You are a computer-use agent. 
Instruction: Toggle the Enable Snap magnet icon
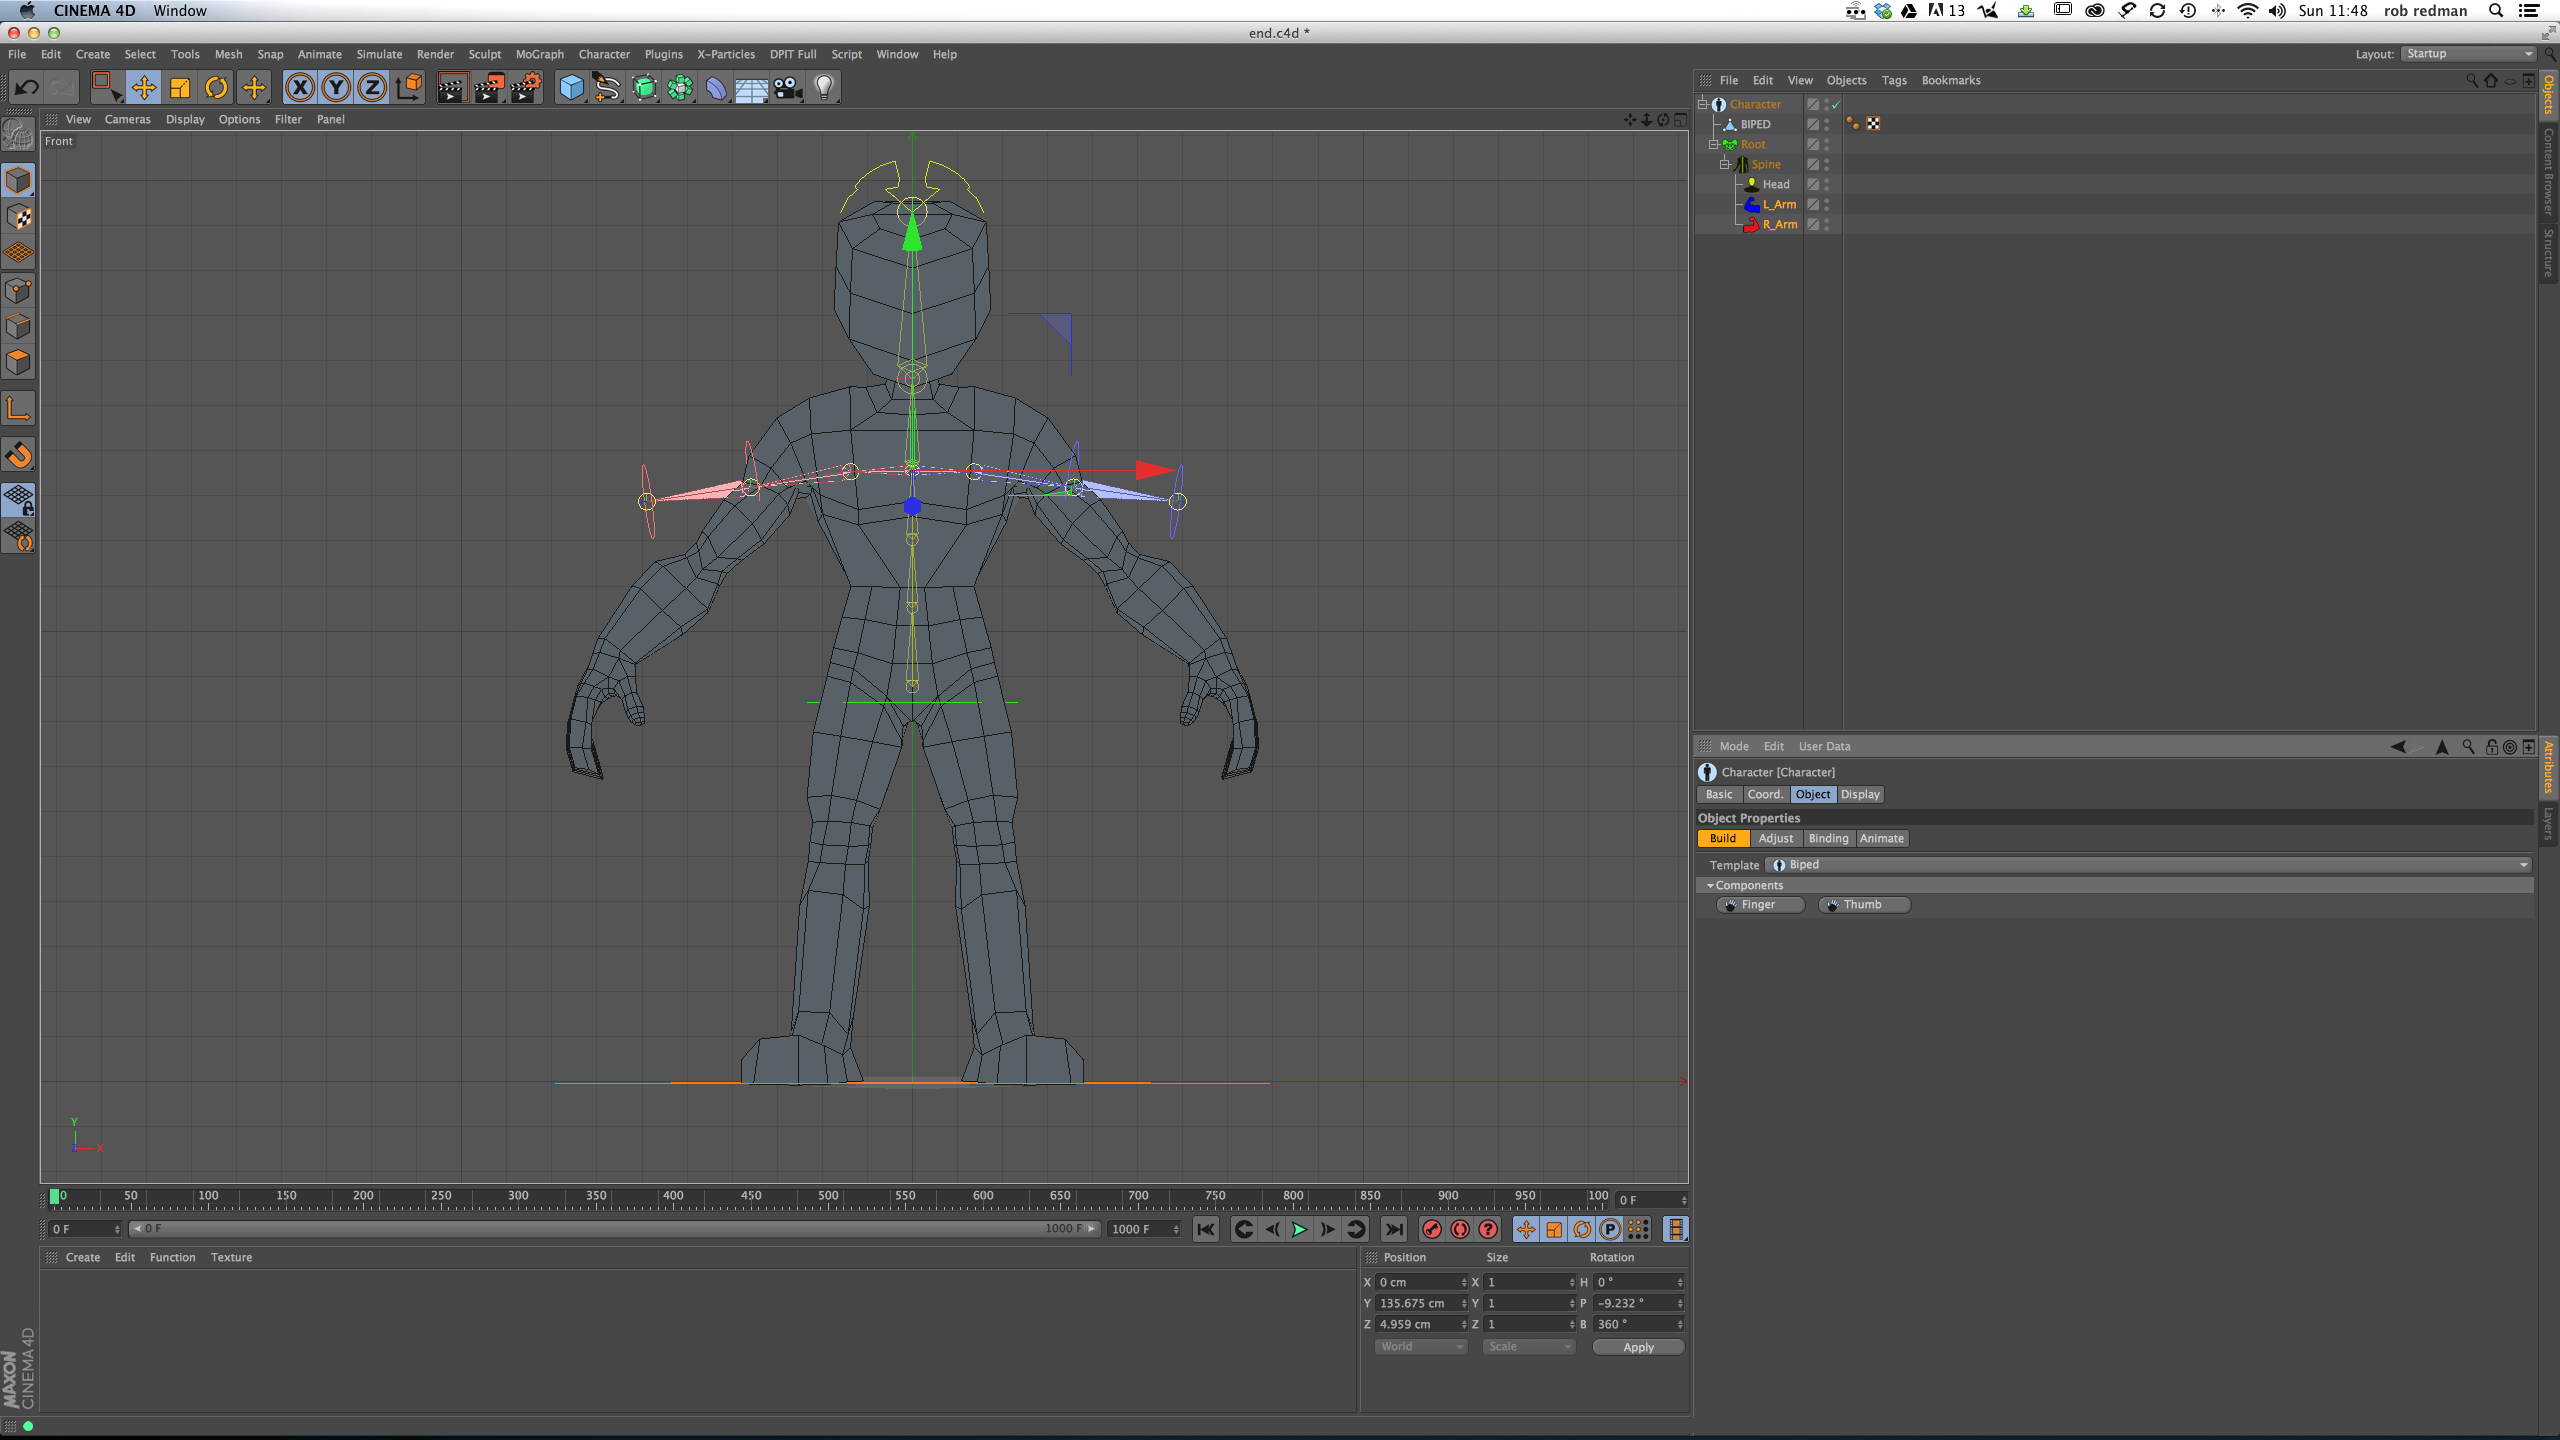click(18, 455)
